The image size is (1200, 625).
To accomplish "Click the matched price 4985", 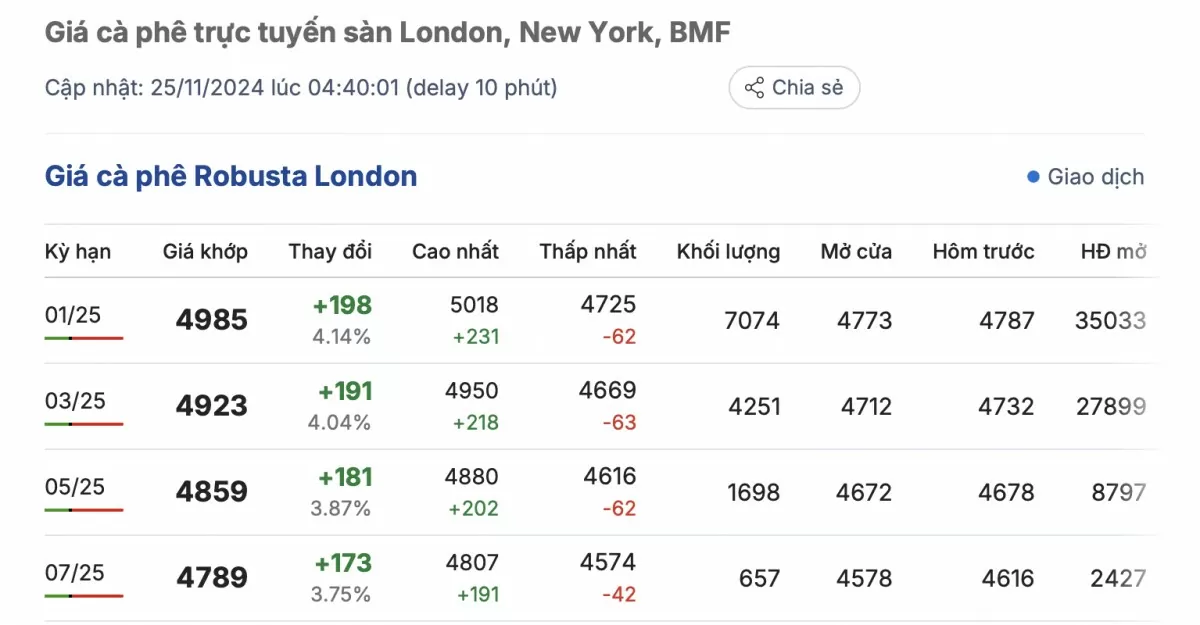I will pyautogui.click(x=211, y=320).
